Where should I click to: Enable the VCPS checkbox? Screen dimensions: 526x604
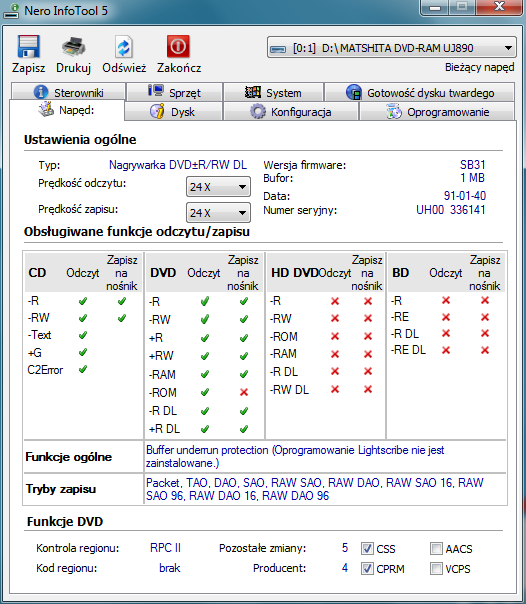coord(436,568)
